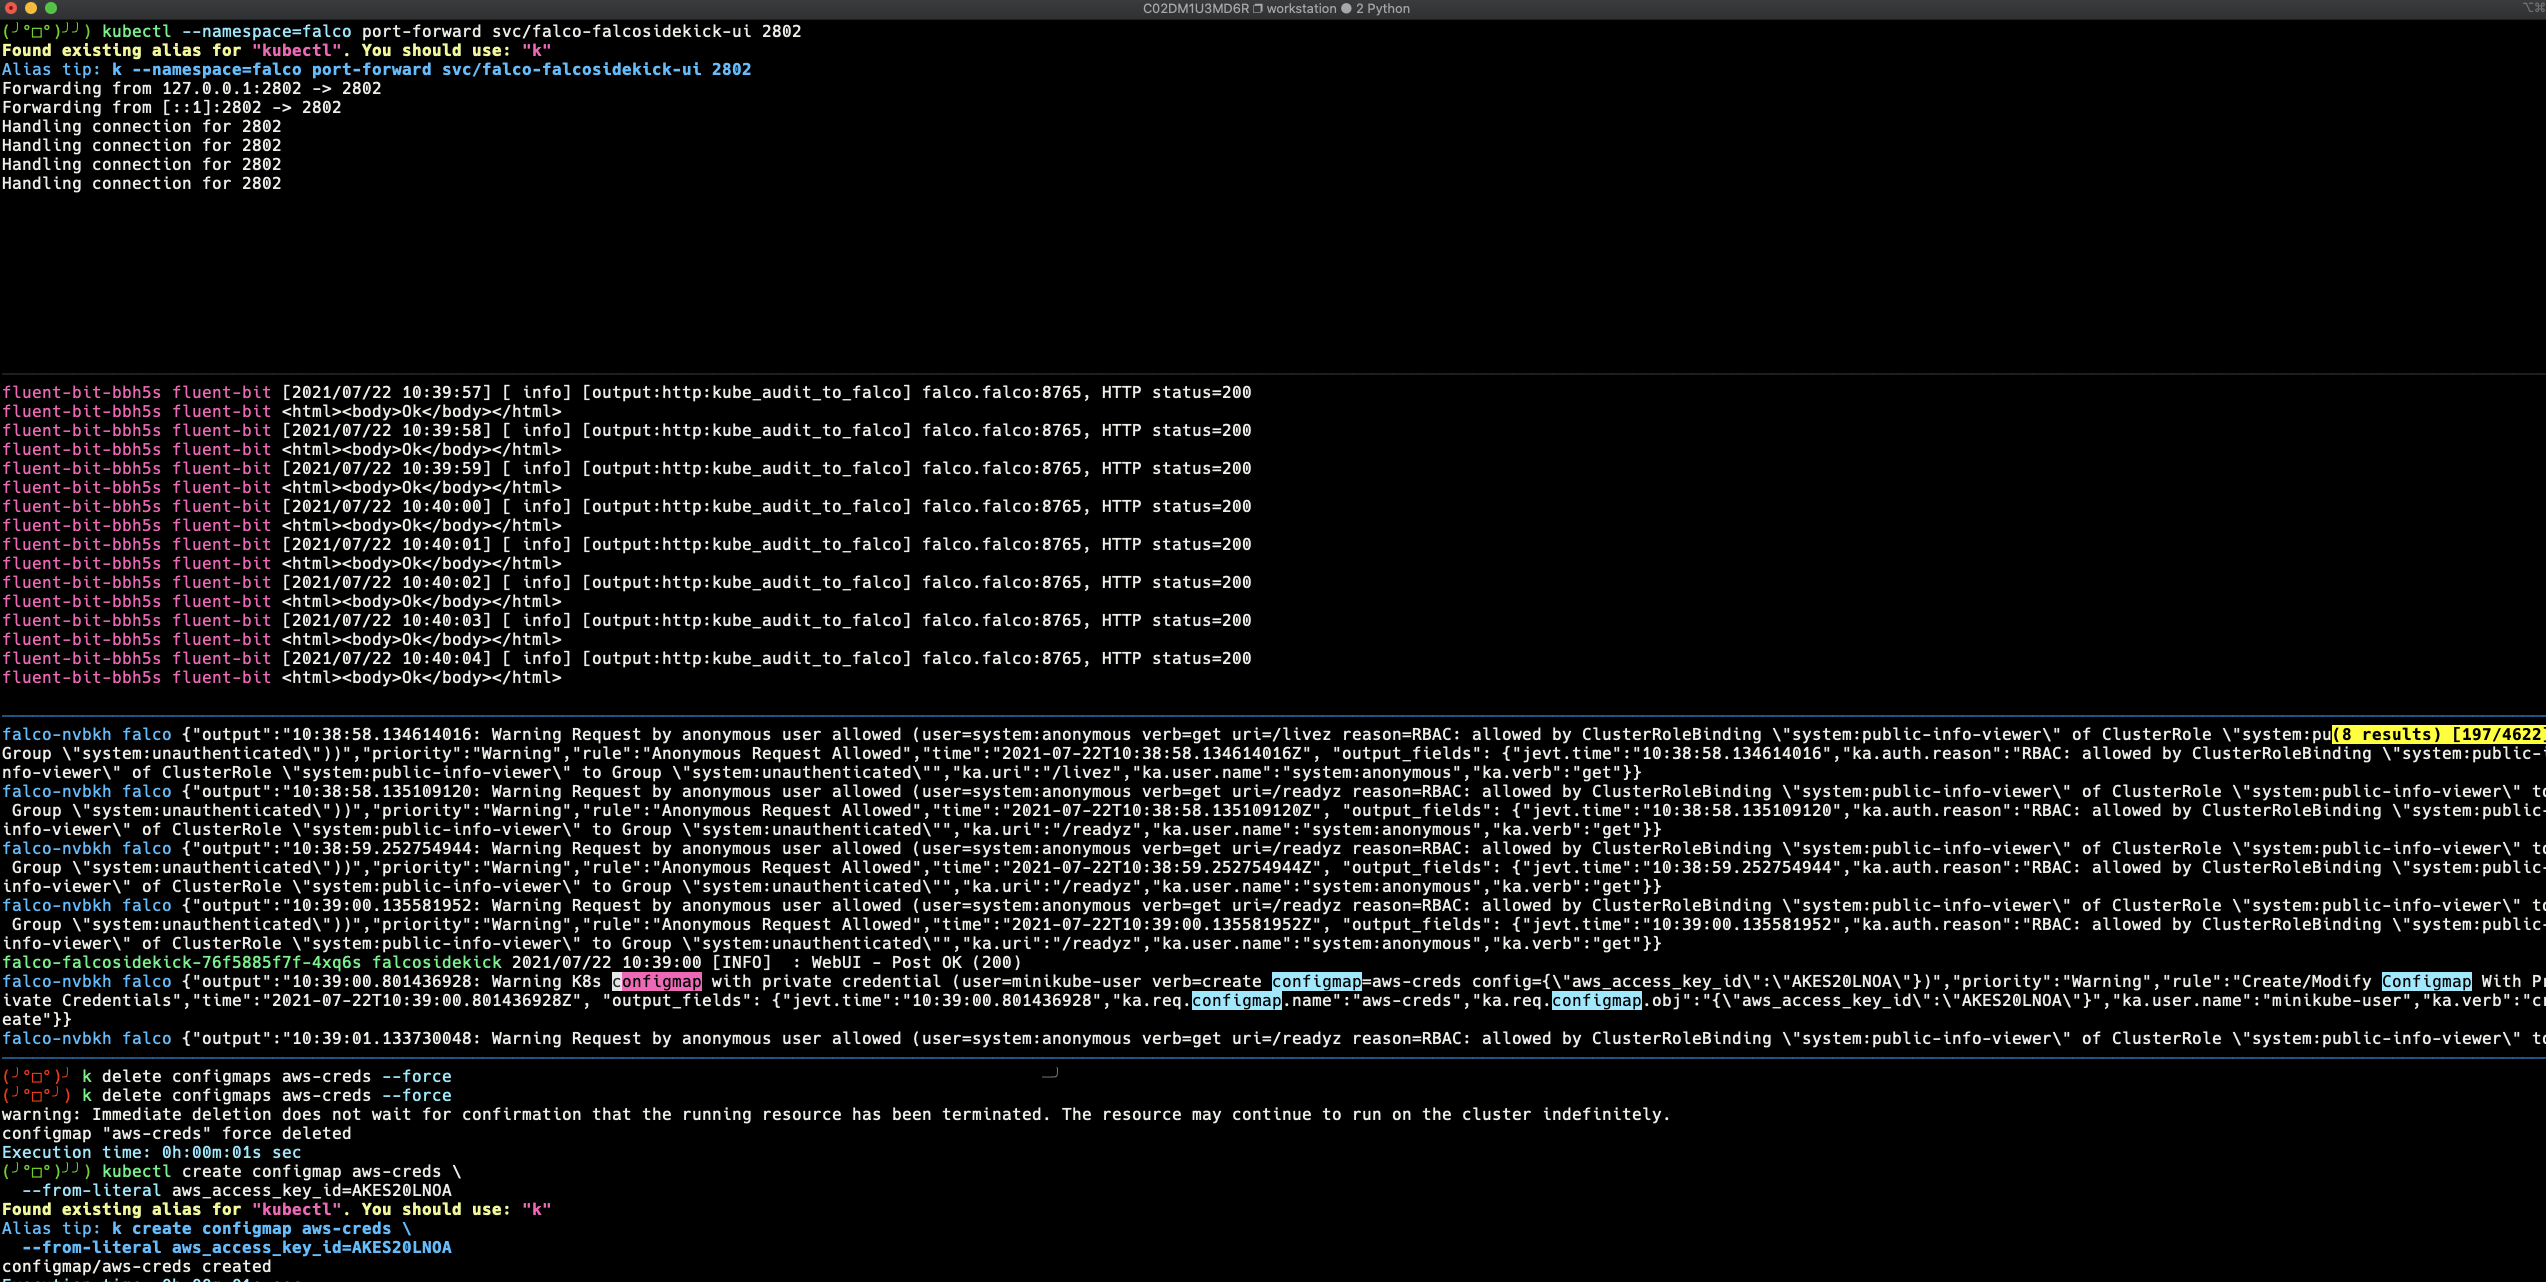Click the hostname C02M1U3MD6R in the title bar

click(1197, 8)
